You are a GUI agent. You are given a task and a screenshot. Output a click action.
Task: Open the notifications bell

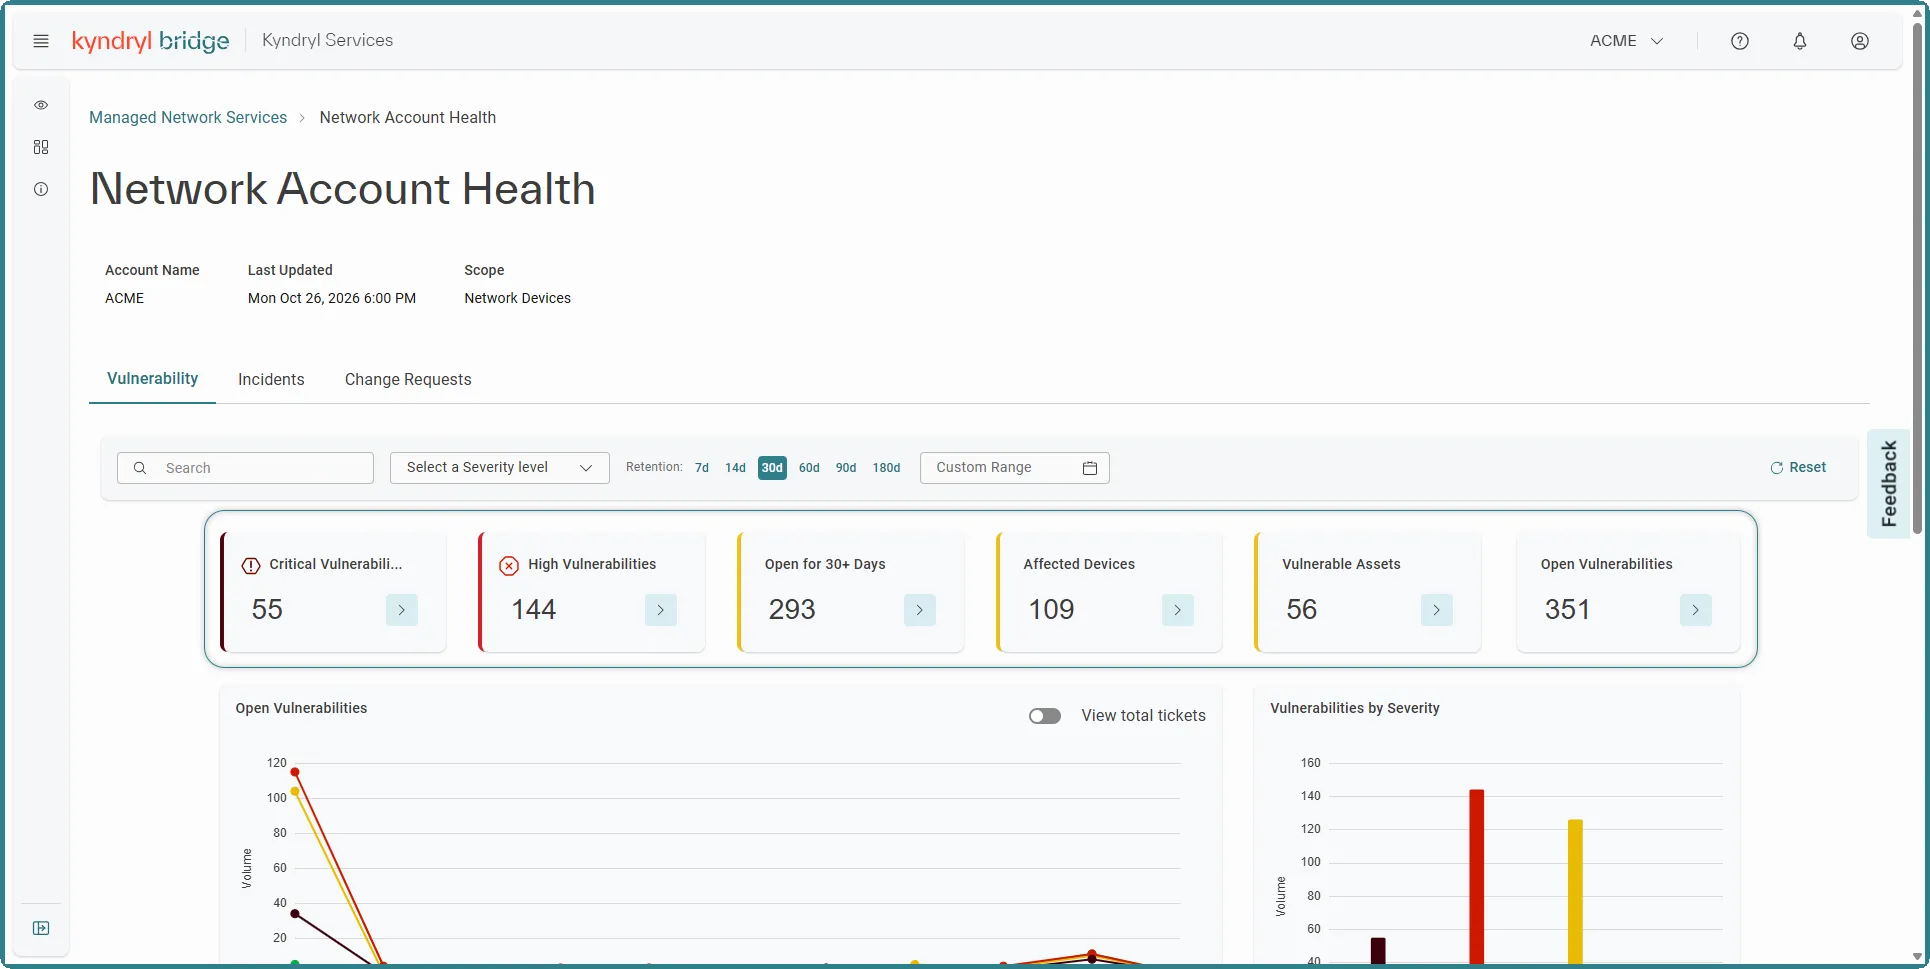pyautogui.click(x=1800, y=41)
